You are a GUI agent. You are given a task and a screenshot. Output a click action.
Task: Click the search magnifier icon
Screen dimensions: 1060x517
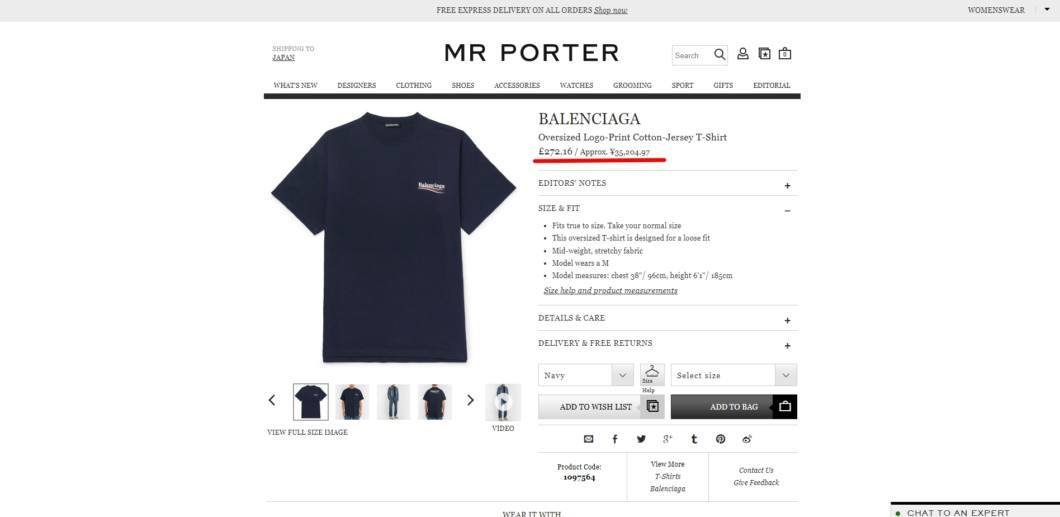(719, 55)
